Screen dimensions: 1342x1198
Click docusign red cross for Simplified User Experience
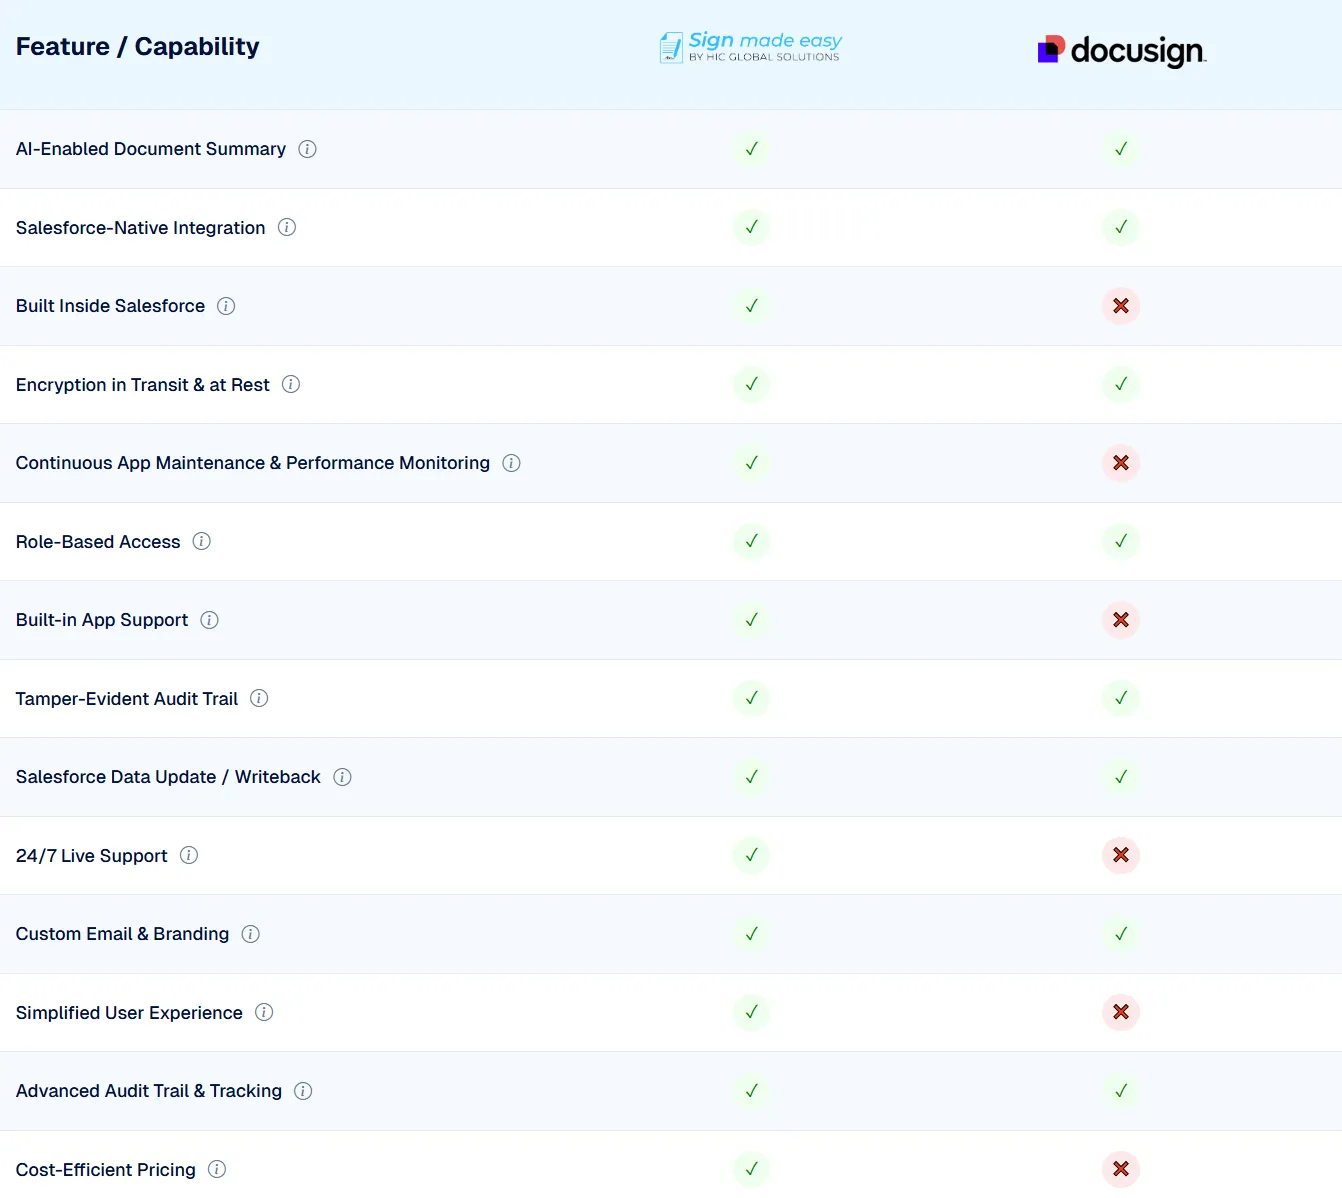point(1121,1012)
